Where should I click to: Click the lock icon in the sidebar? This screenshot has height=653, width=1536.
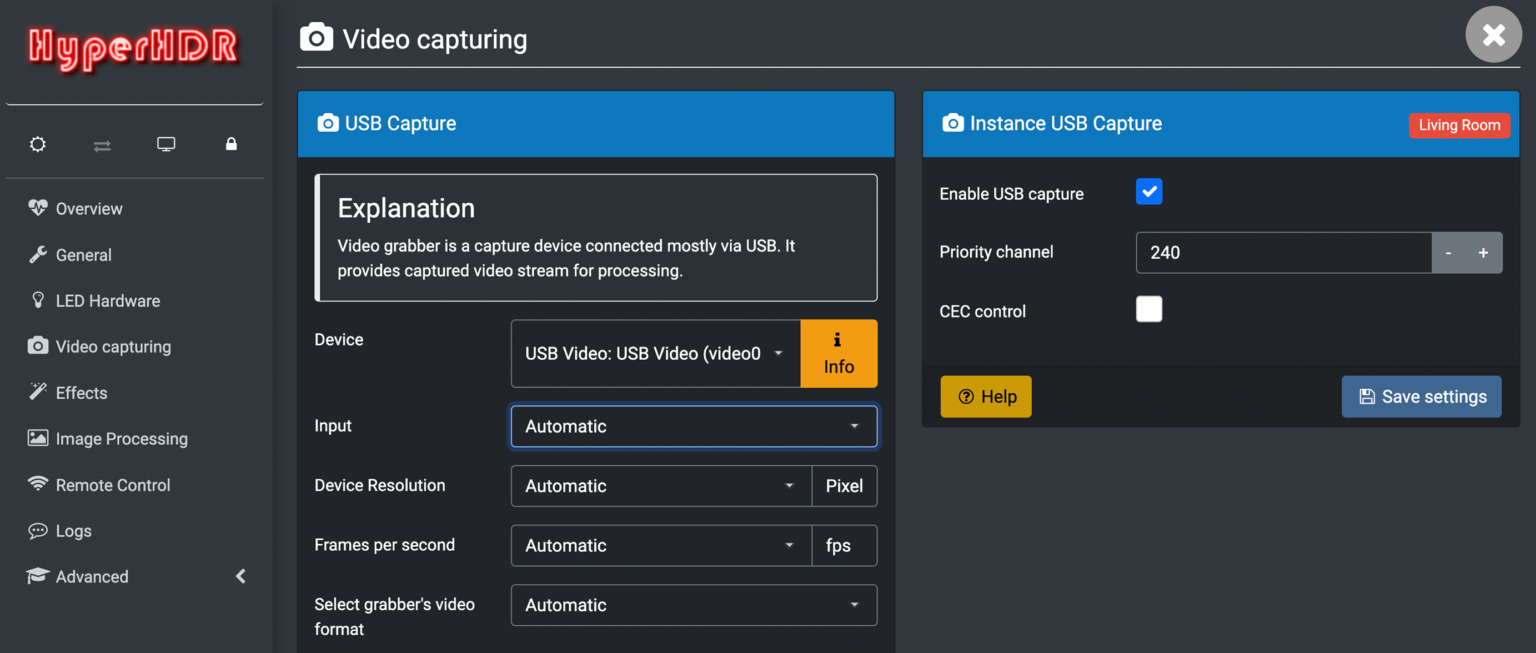pyautogui.click(x=231, y=144)
